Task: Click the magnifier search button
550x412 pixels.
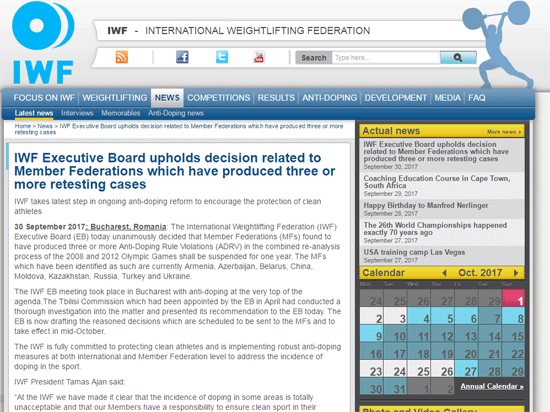Action: (x=458, y=58)
